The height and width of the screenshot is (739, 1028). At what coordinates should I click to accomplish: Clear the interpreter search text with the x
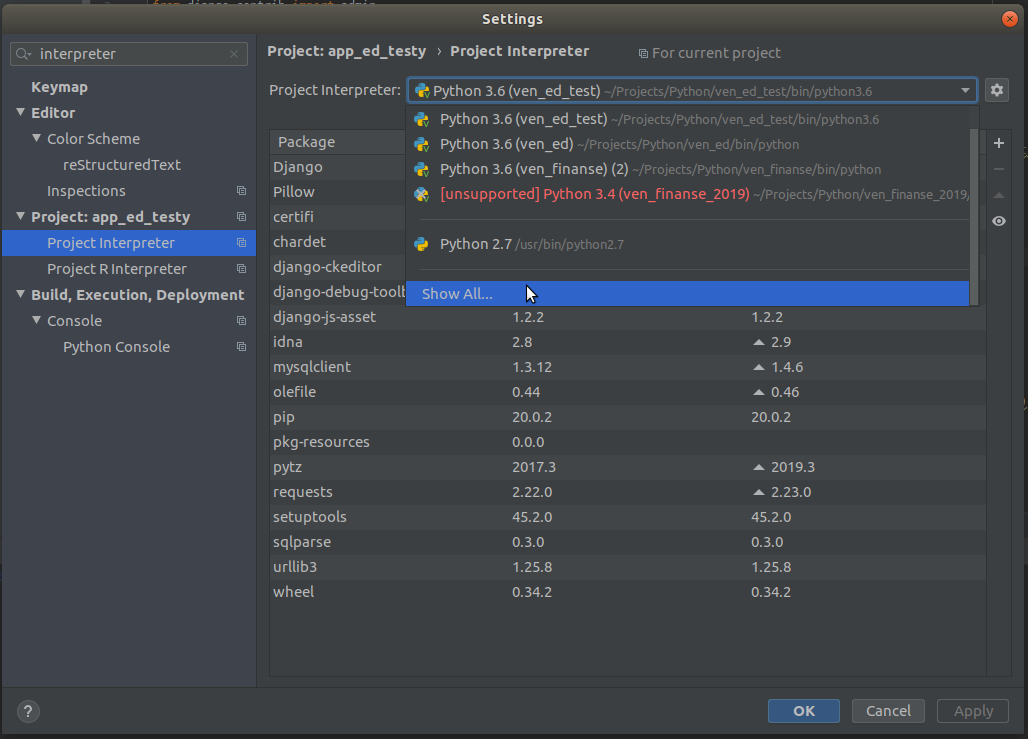[x=234, y=54]
